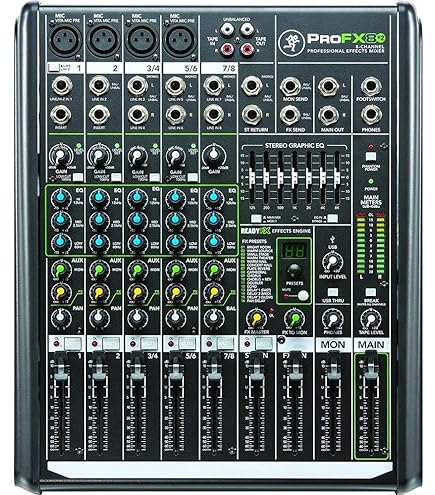Mute channel 2

(x=111, y=343)
